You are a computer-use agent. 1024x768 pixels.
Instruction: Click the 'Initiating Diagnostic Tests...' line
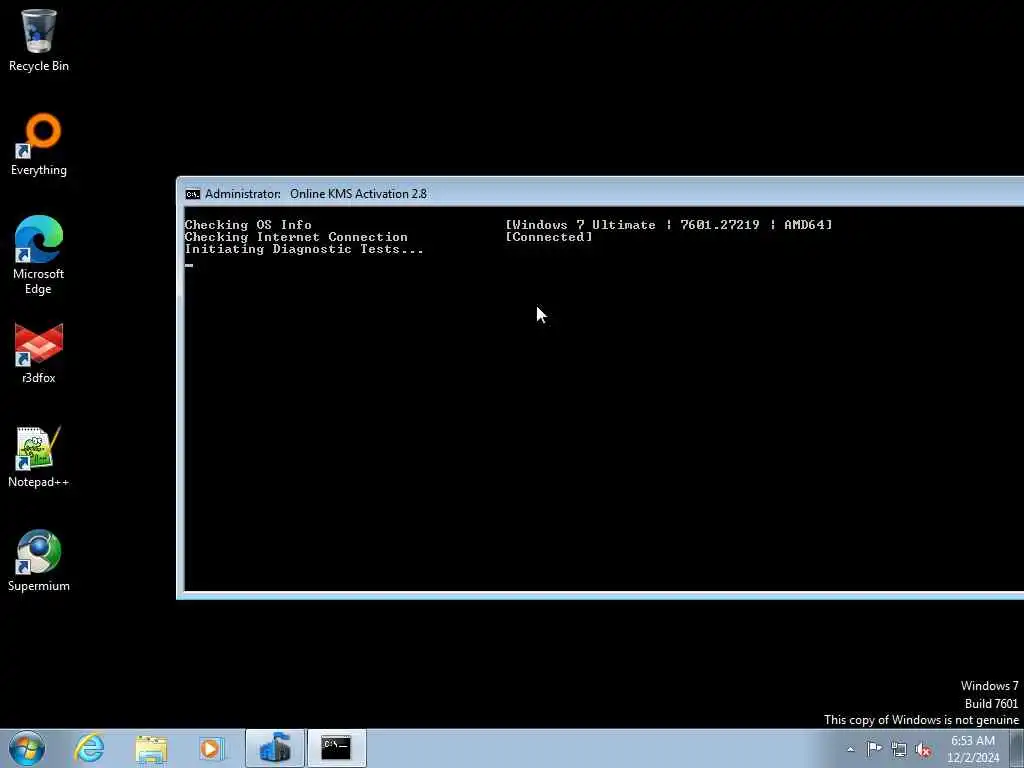[x=304, y=249]
